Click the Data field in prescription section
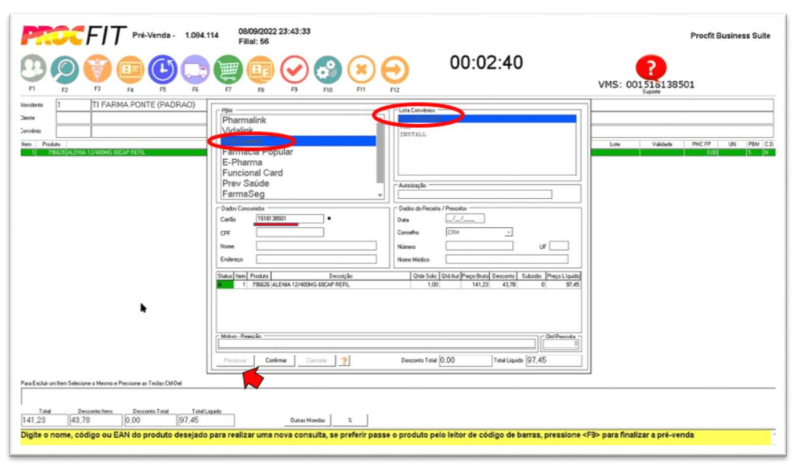The width and height of the screenshot is (798, 465). [x=465, y=219]
